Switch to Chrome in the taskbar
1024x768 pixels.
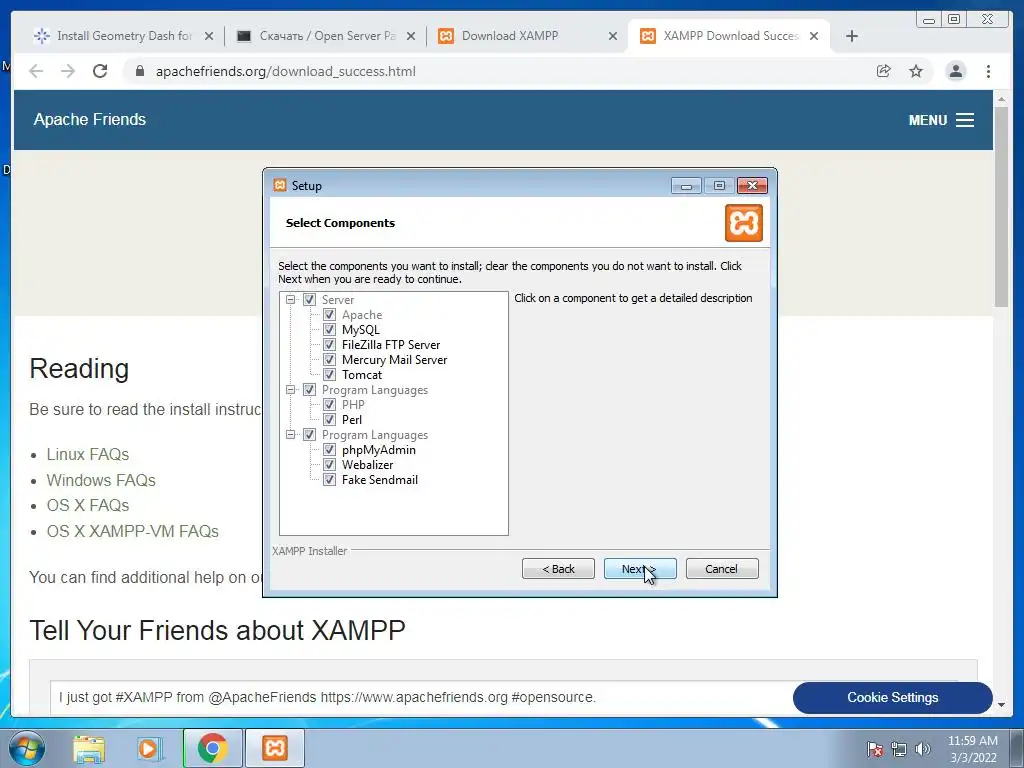pos(213,748)
